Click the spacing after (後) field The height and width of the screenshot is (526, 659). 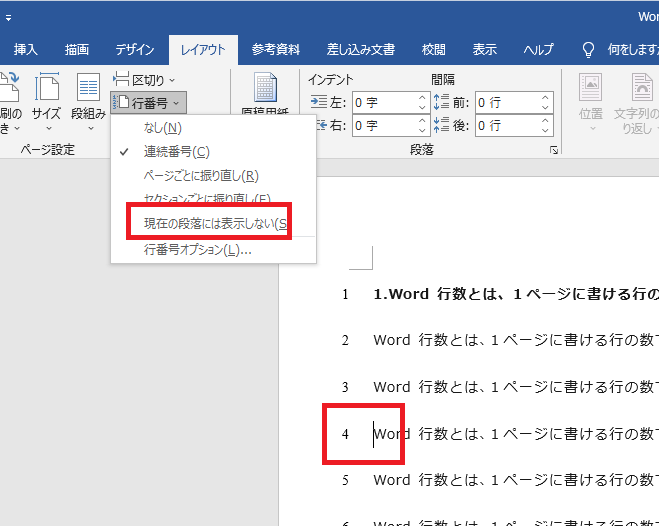coord(507,126)
